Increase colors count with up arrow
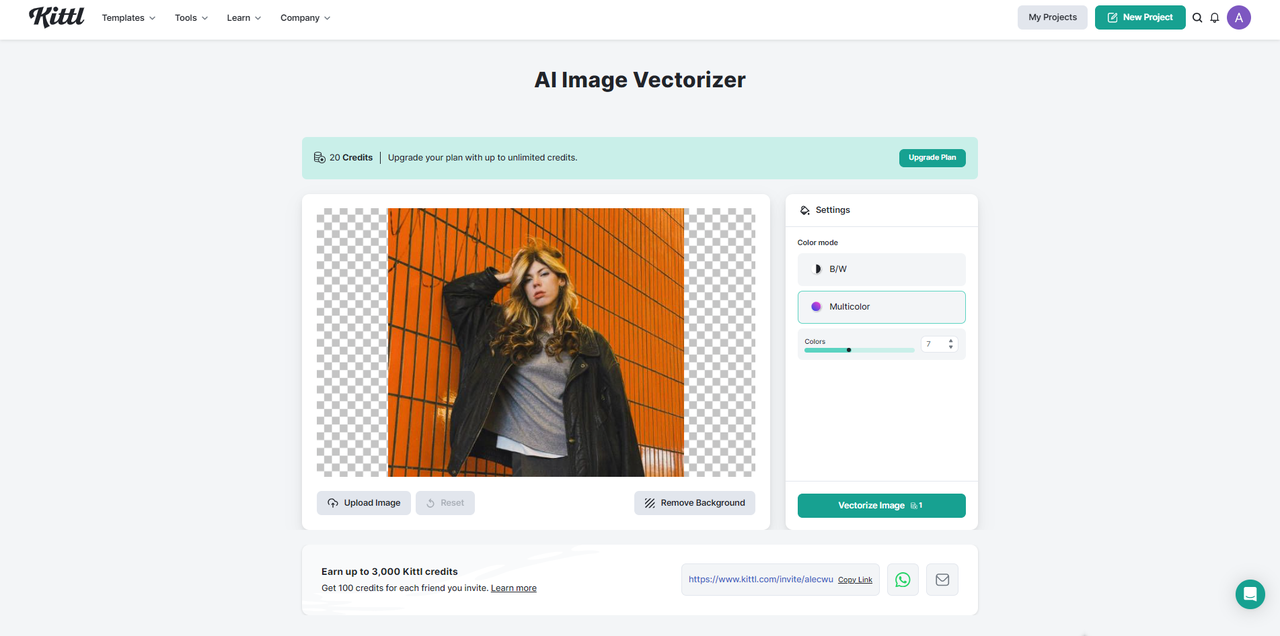This screenshot has width=1280, height=636. (950, 341)
